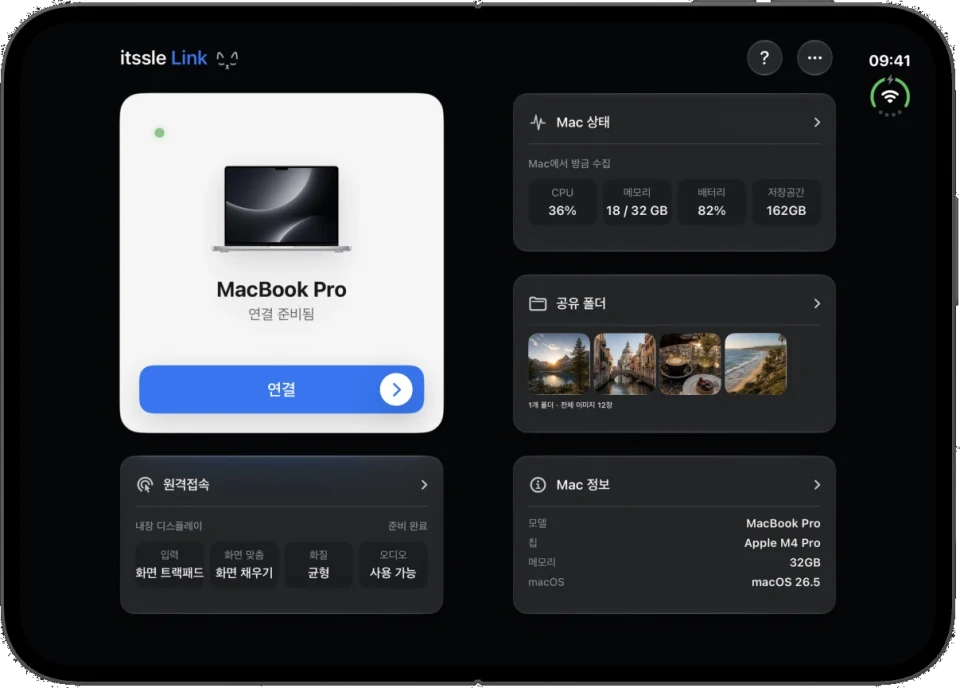Click the cat face logo icon
The width and height of the screenshot is (960, 688).
click(x=227, y=59)
